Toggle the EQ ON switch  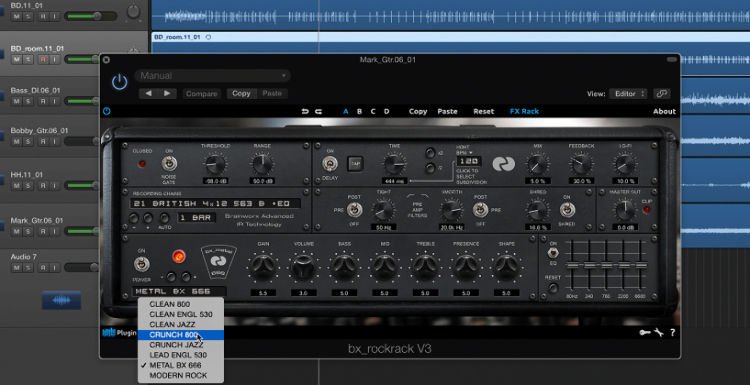(553, 253)
